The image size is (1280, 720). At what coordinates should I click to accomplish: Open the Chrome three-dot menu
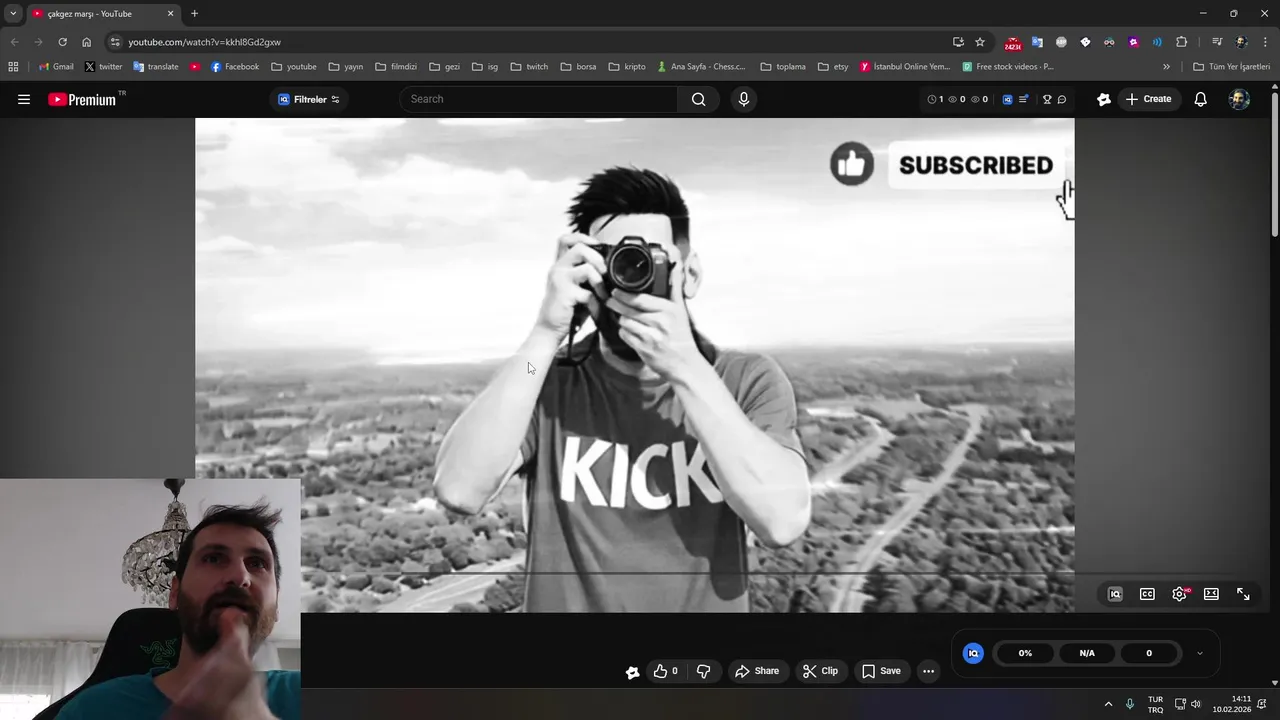coord(1266,42)
